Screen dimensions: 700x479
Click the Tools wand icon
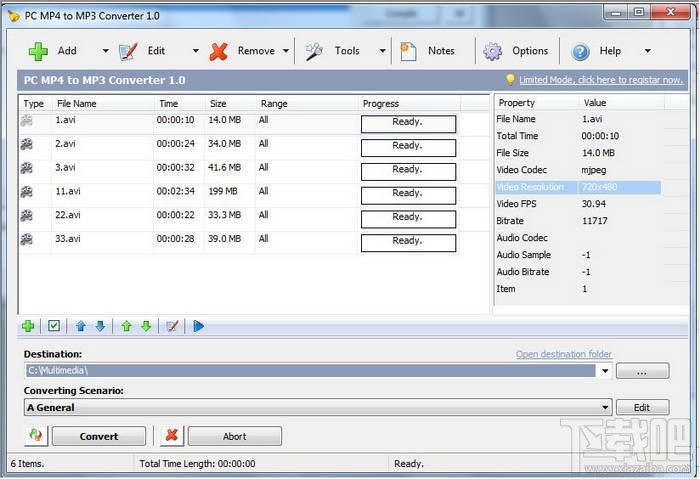[x=314, y=51]
